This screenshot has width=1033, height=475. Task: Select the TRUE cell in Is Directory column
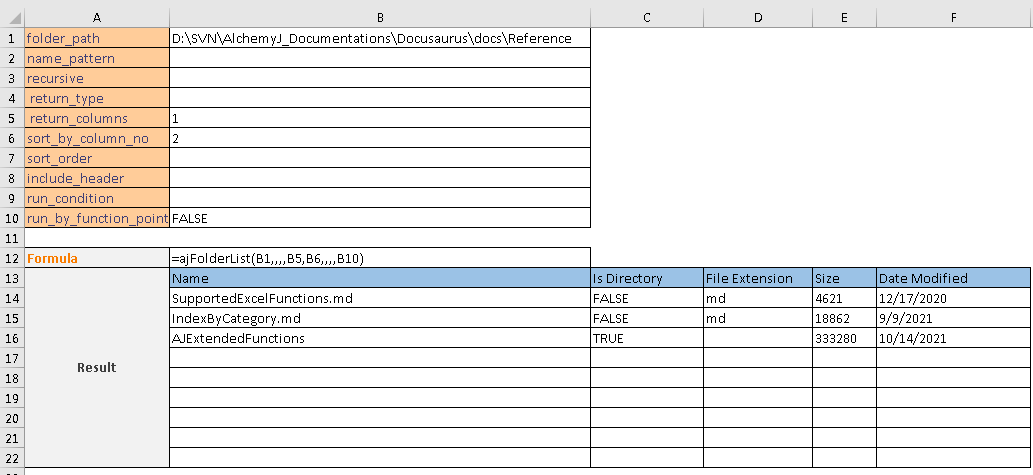(x=646, y=338)
